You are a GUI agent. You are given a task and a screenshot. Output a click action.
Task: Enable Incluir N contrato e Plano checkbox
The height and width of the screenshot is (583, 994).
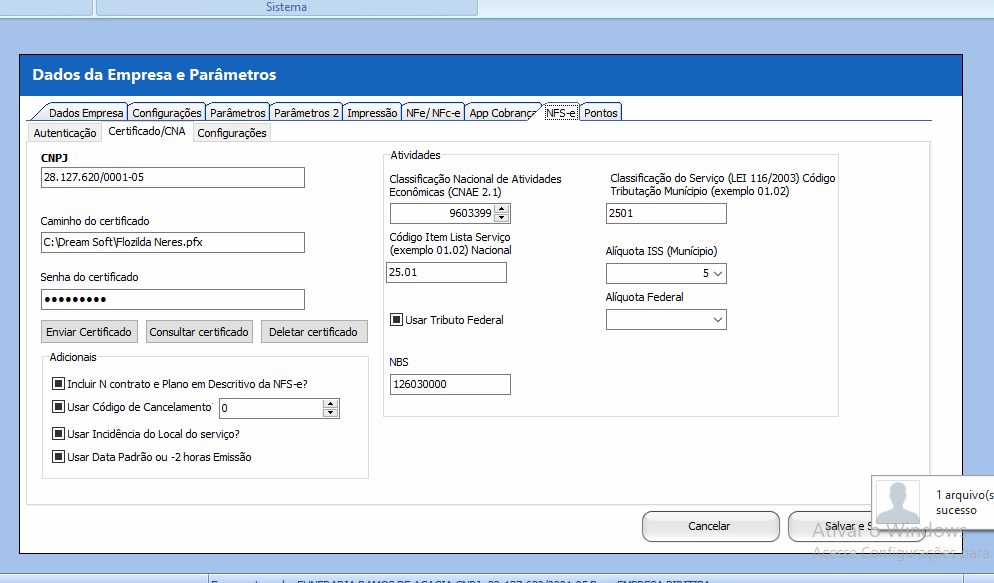point(58,383)
